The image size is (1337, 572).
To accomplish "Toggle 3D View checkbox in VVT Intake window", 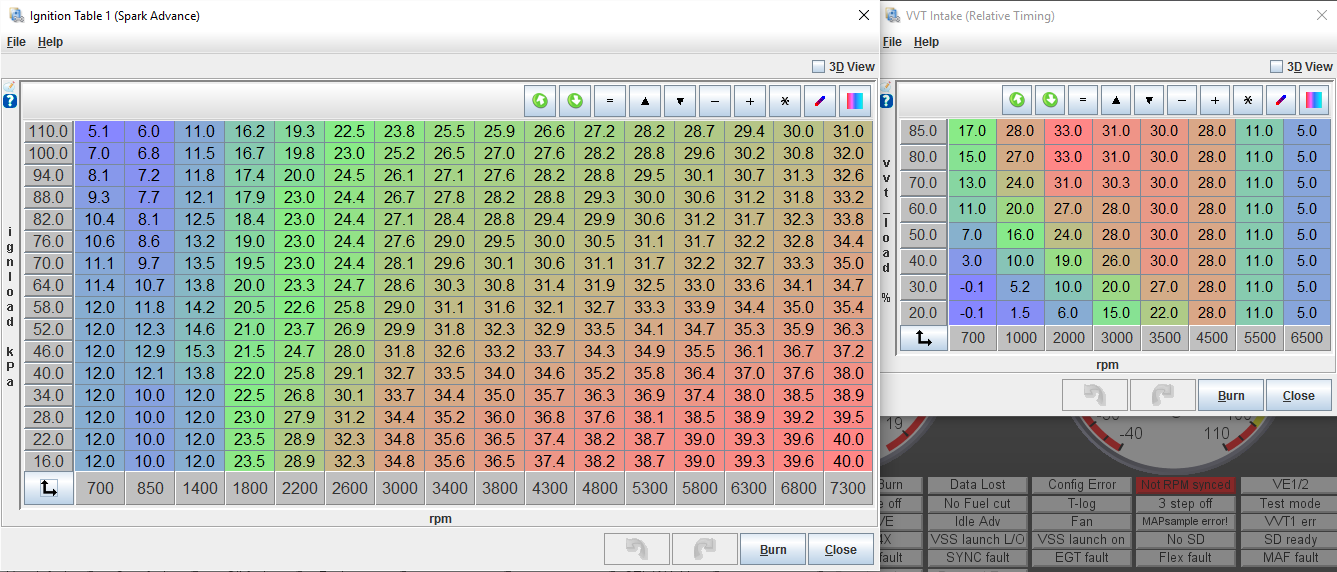I will pyautogui.click(x=1276, y=67).
